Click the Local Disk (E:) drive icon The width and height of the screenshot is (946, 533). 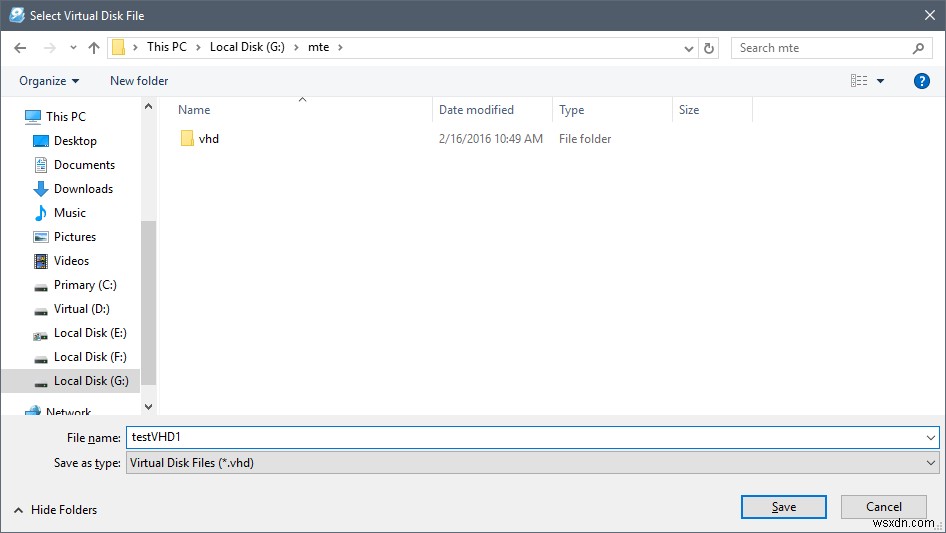(x=40, y=336)
